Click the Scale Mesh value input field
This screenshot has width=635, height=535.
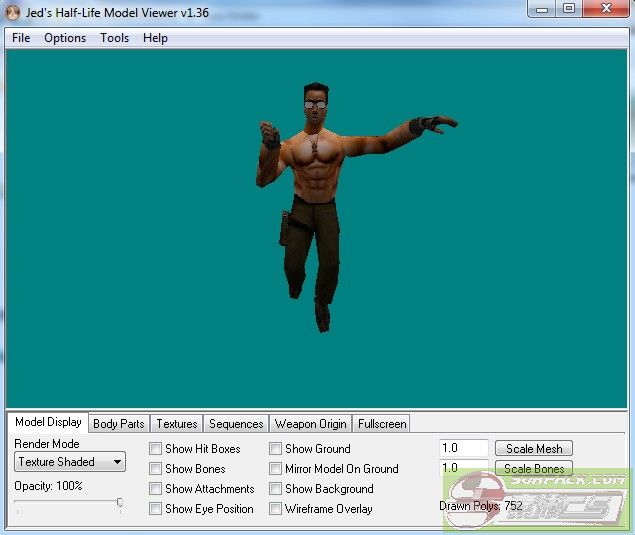(x=463, y=449)
